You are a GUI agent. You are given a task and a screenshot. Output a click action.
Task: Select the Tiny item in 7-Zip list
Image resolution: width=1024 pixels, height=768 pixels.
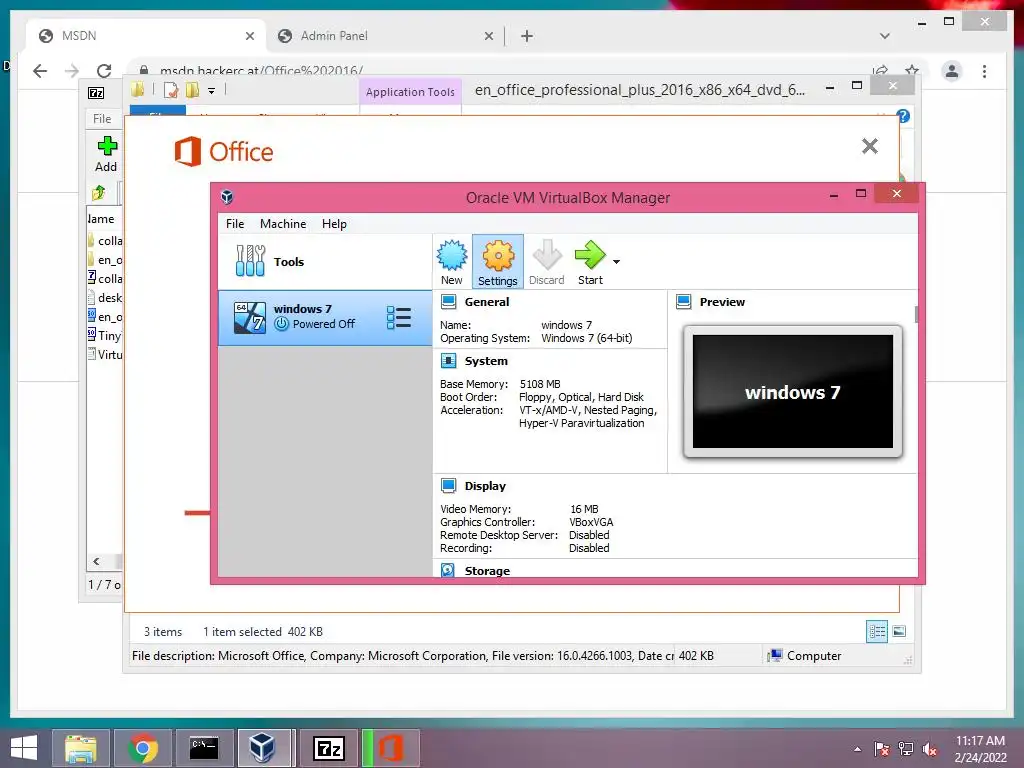(x=104, y=336)
